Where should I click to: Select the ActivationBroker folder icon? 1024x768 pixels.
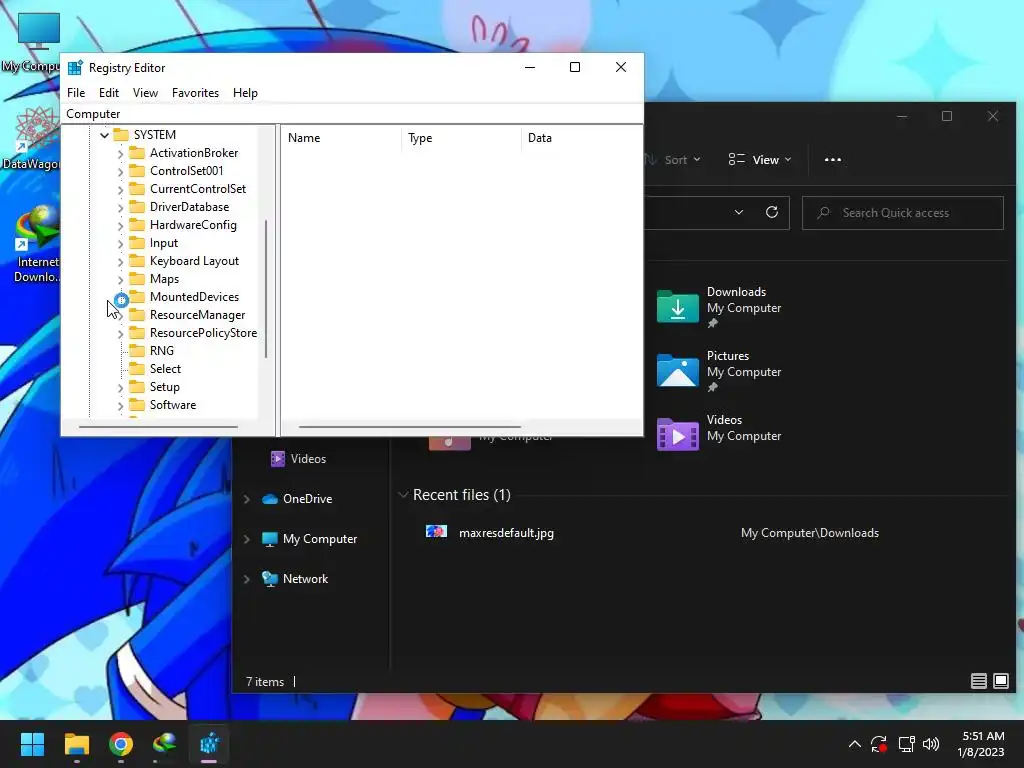point(137,153)
